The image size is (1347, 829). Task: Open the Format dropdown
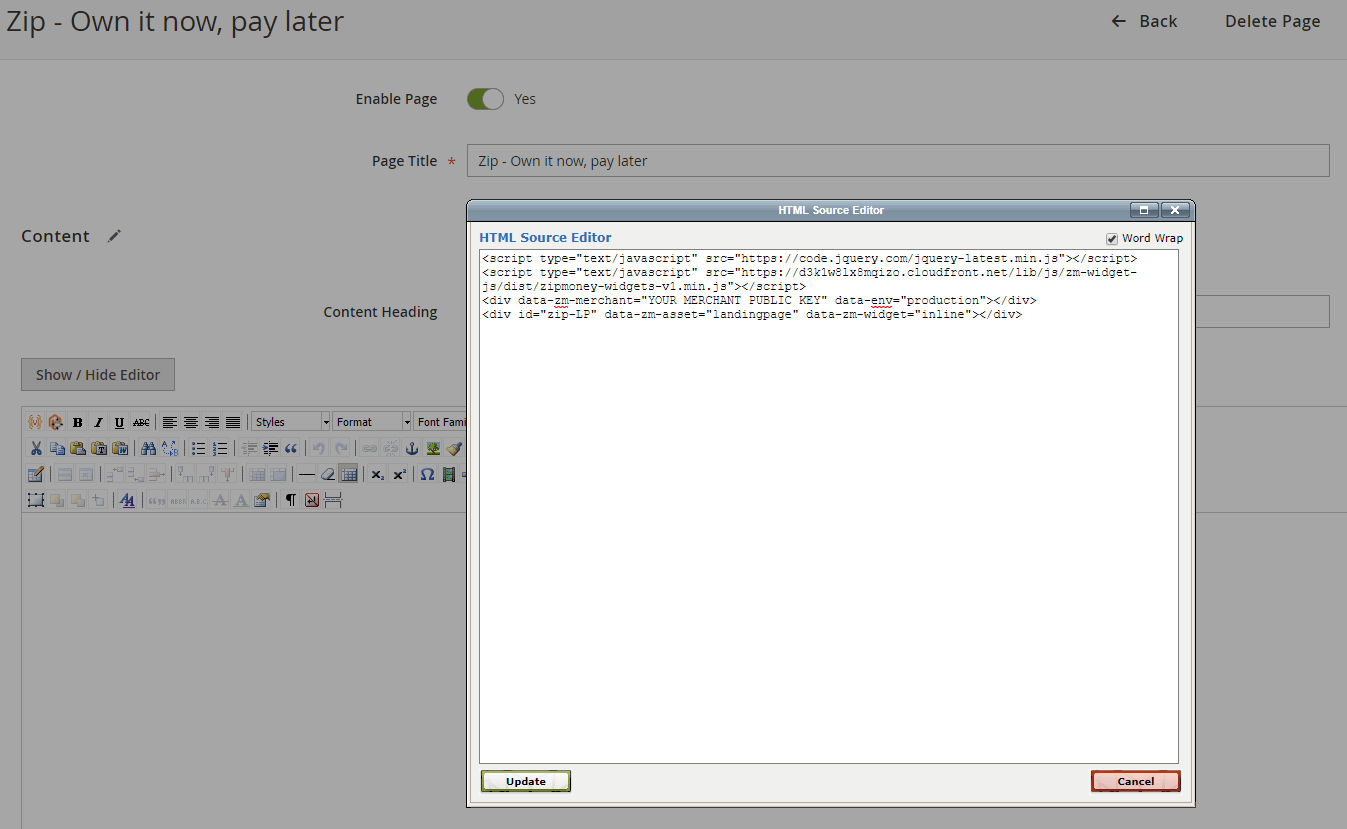pyautogui.click(x=372, y=422)
